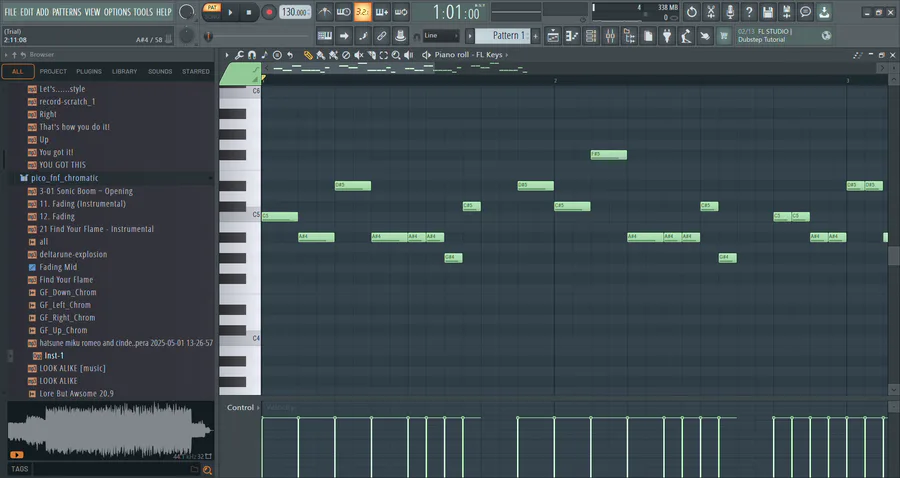This screenshot has height=478, width=900.
Task: Save project with the floppy disk icon
Action: (x=767, y=11)
